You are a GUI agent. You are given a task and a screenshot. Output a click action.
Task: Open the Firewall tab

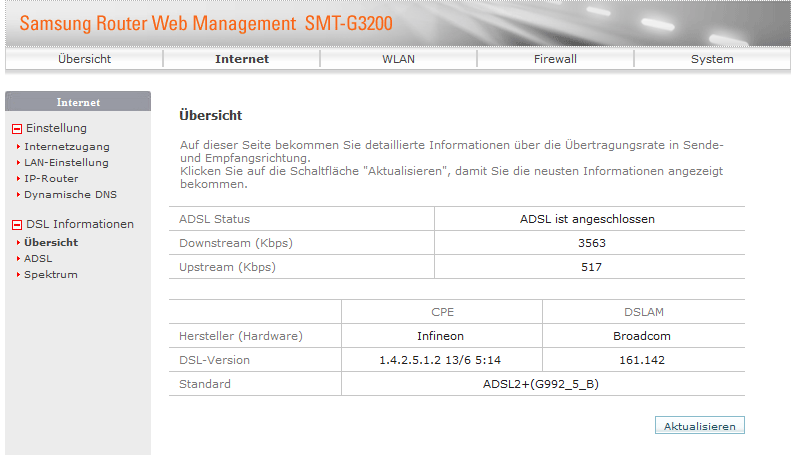(555, 59)
